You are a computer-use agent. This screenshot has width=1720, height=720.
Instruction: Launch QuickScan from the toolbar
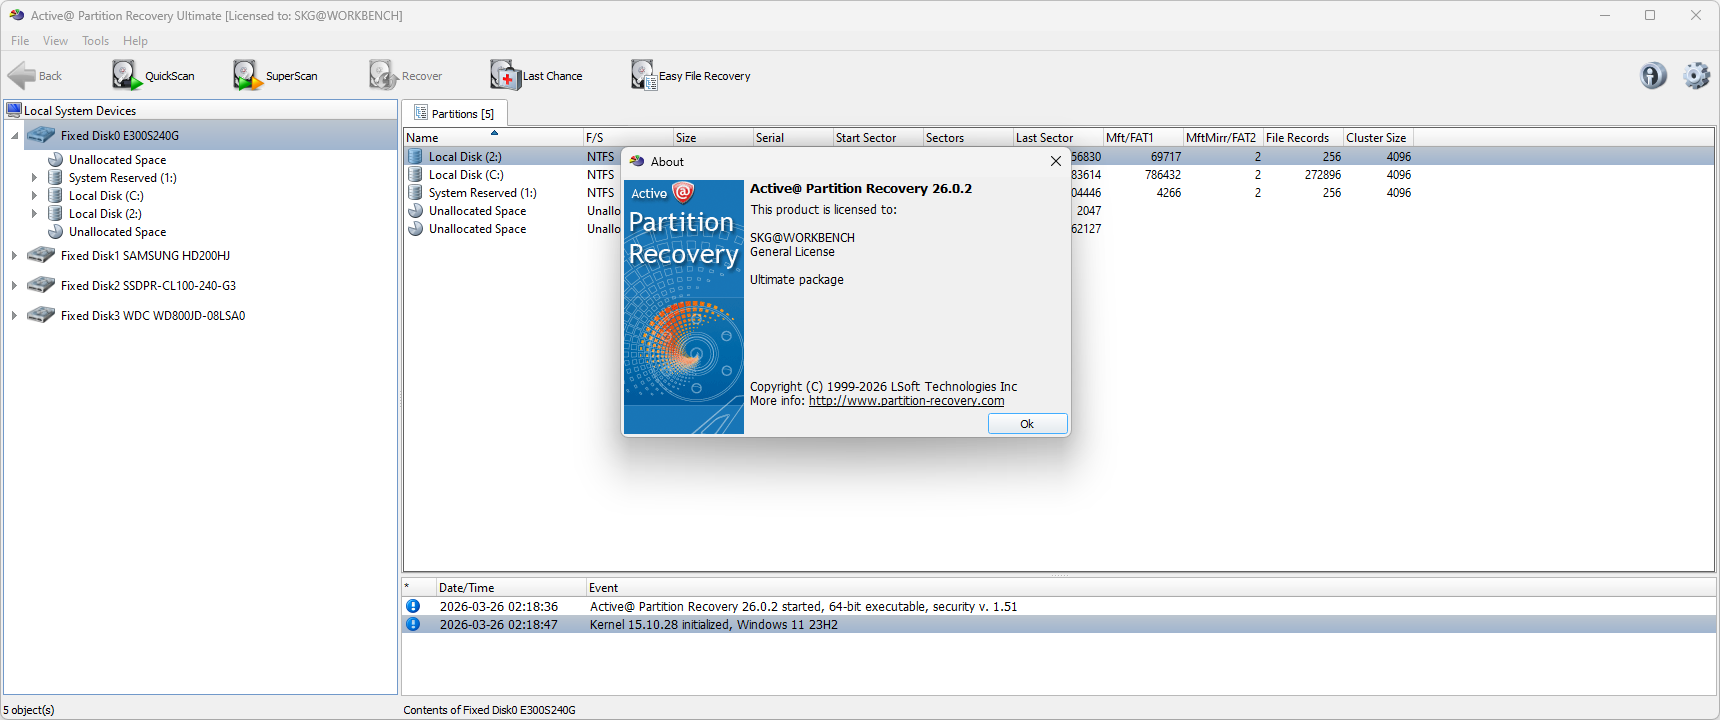(153, 76)
